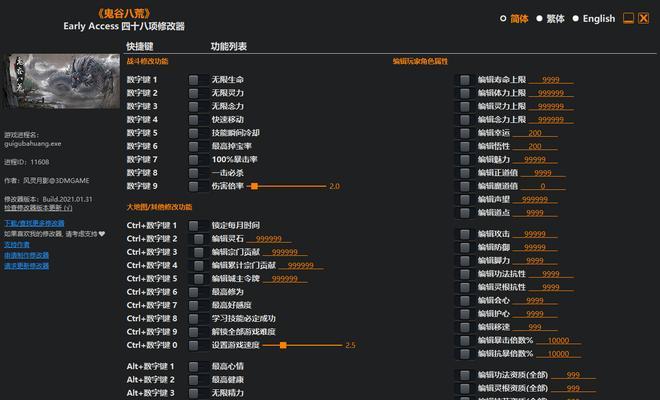660x400 pixels.
Task: Click the 支持作者 link
Action: [17, 245]
